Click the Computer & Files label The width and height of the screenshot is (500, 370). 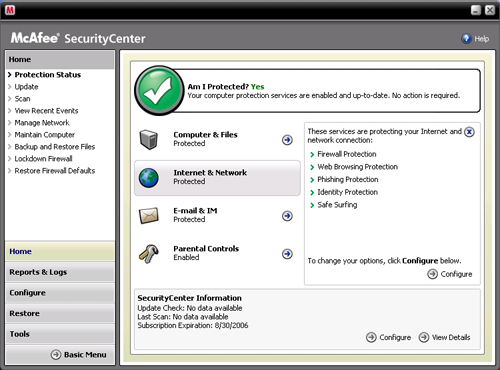tap(205, 135)
